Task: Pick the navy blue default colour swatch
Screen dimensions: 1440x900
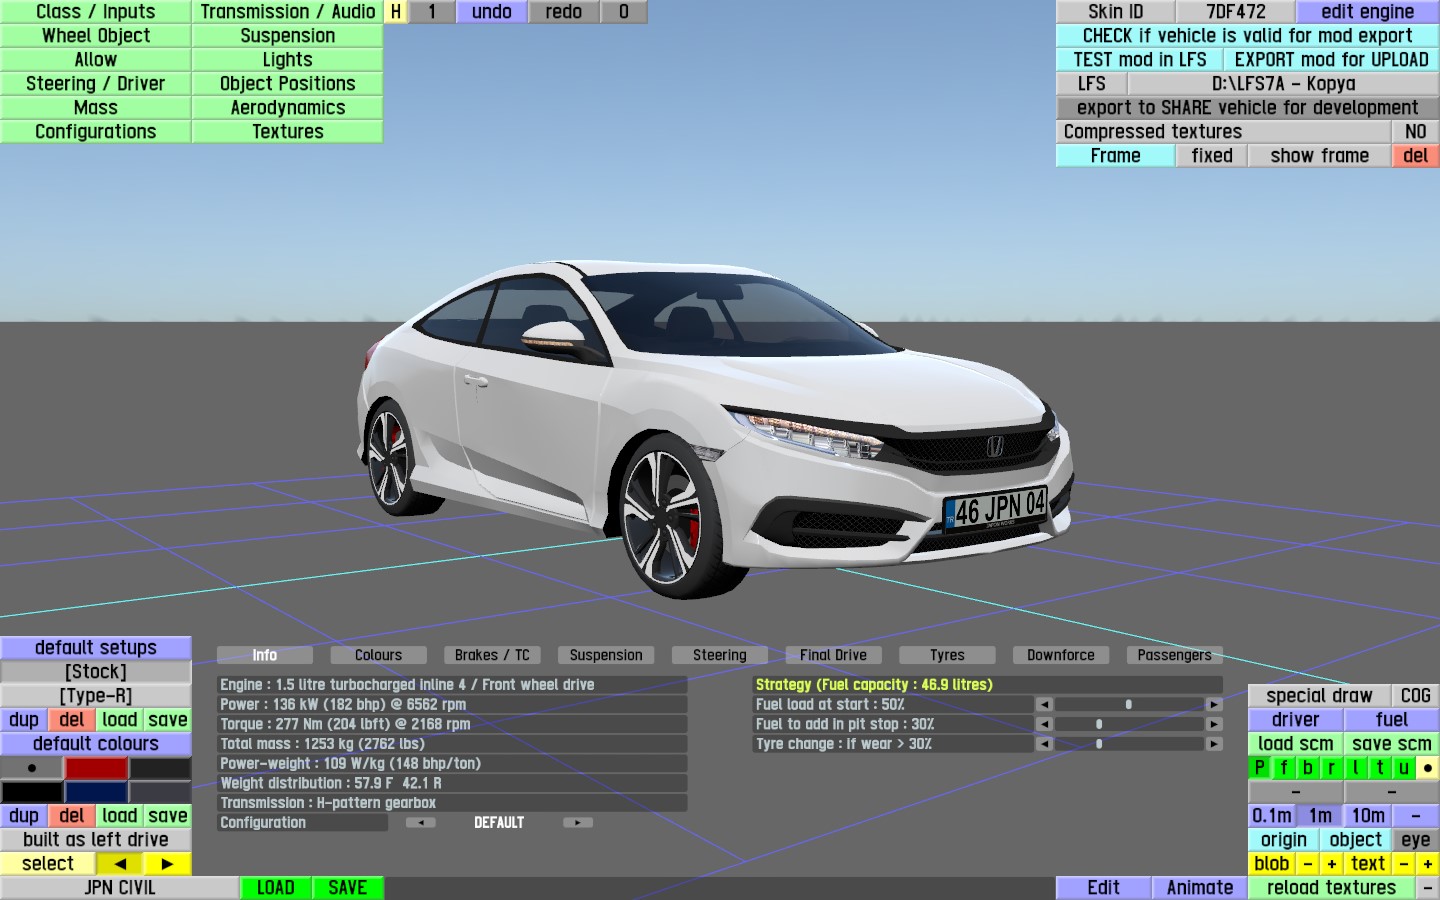Action: (96, 792)
